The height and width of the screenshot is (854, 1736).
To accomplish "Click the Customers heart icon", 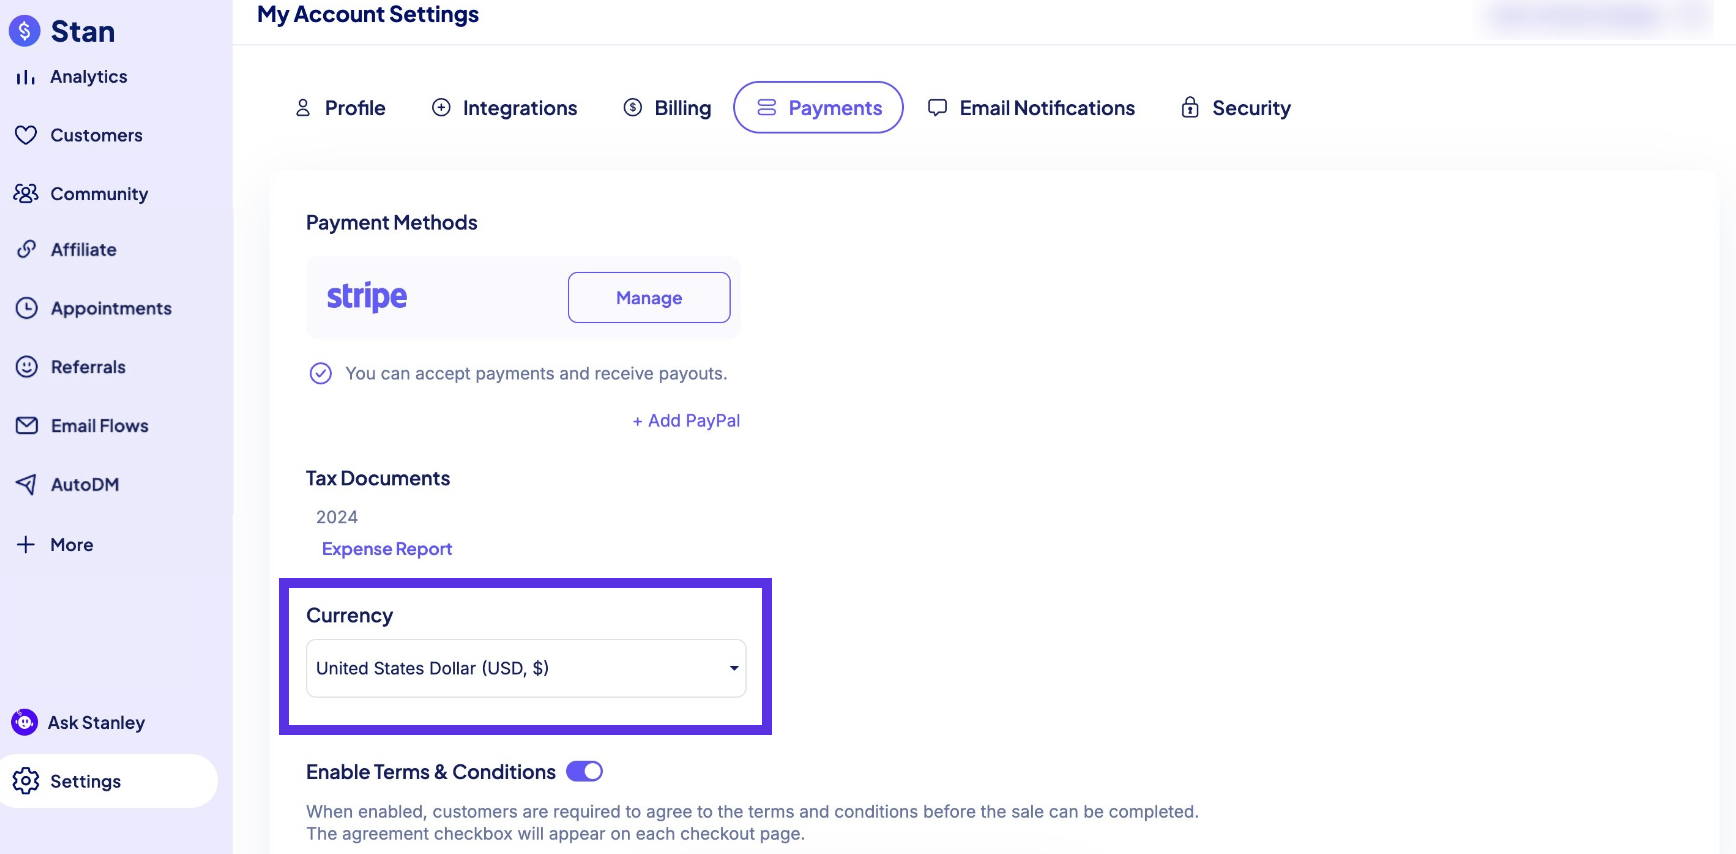I will click(x=26, y=135).
